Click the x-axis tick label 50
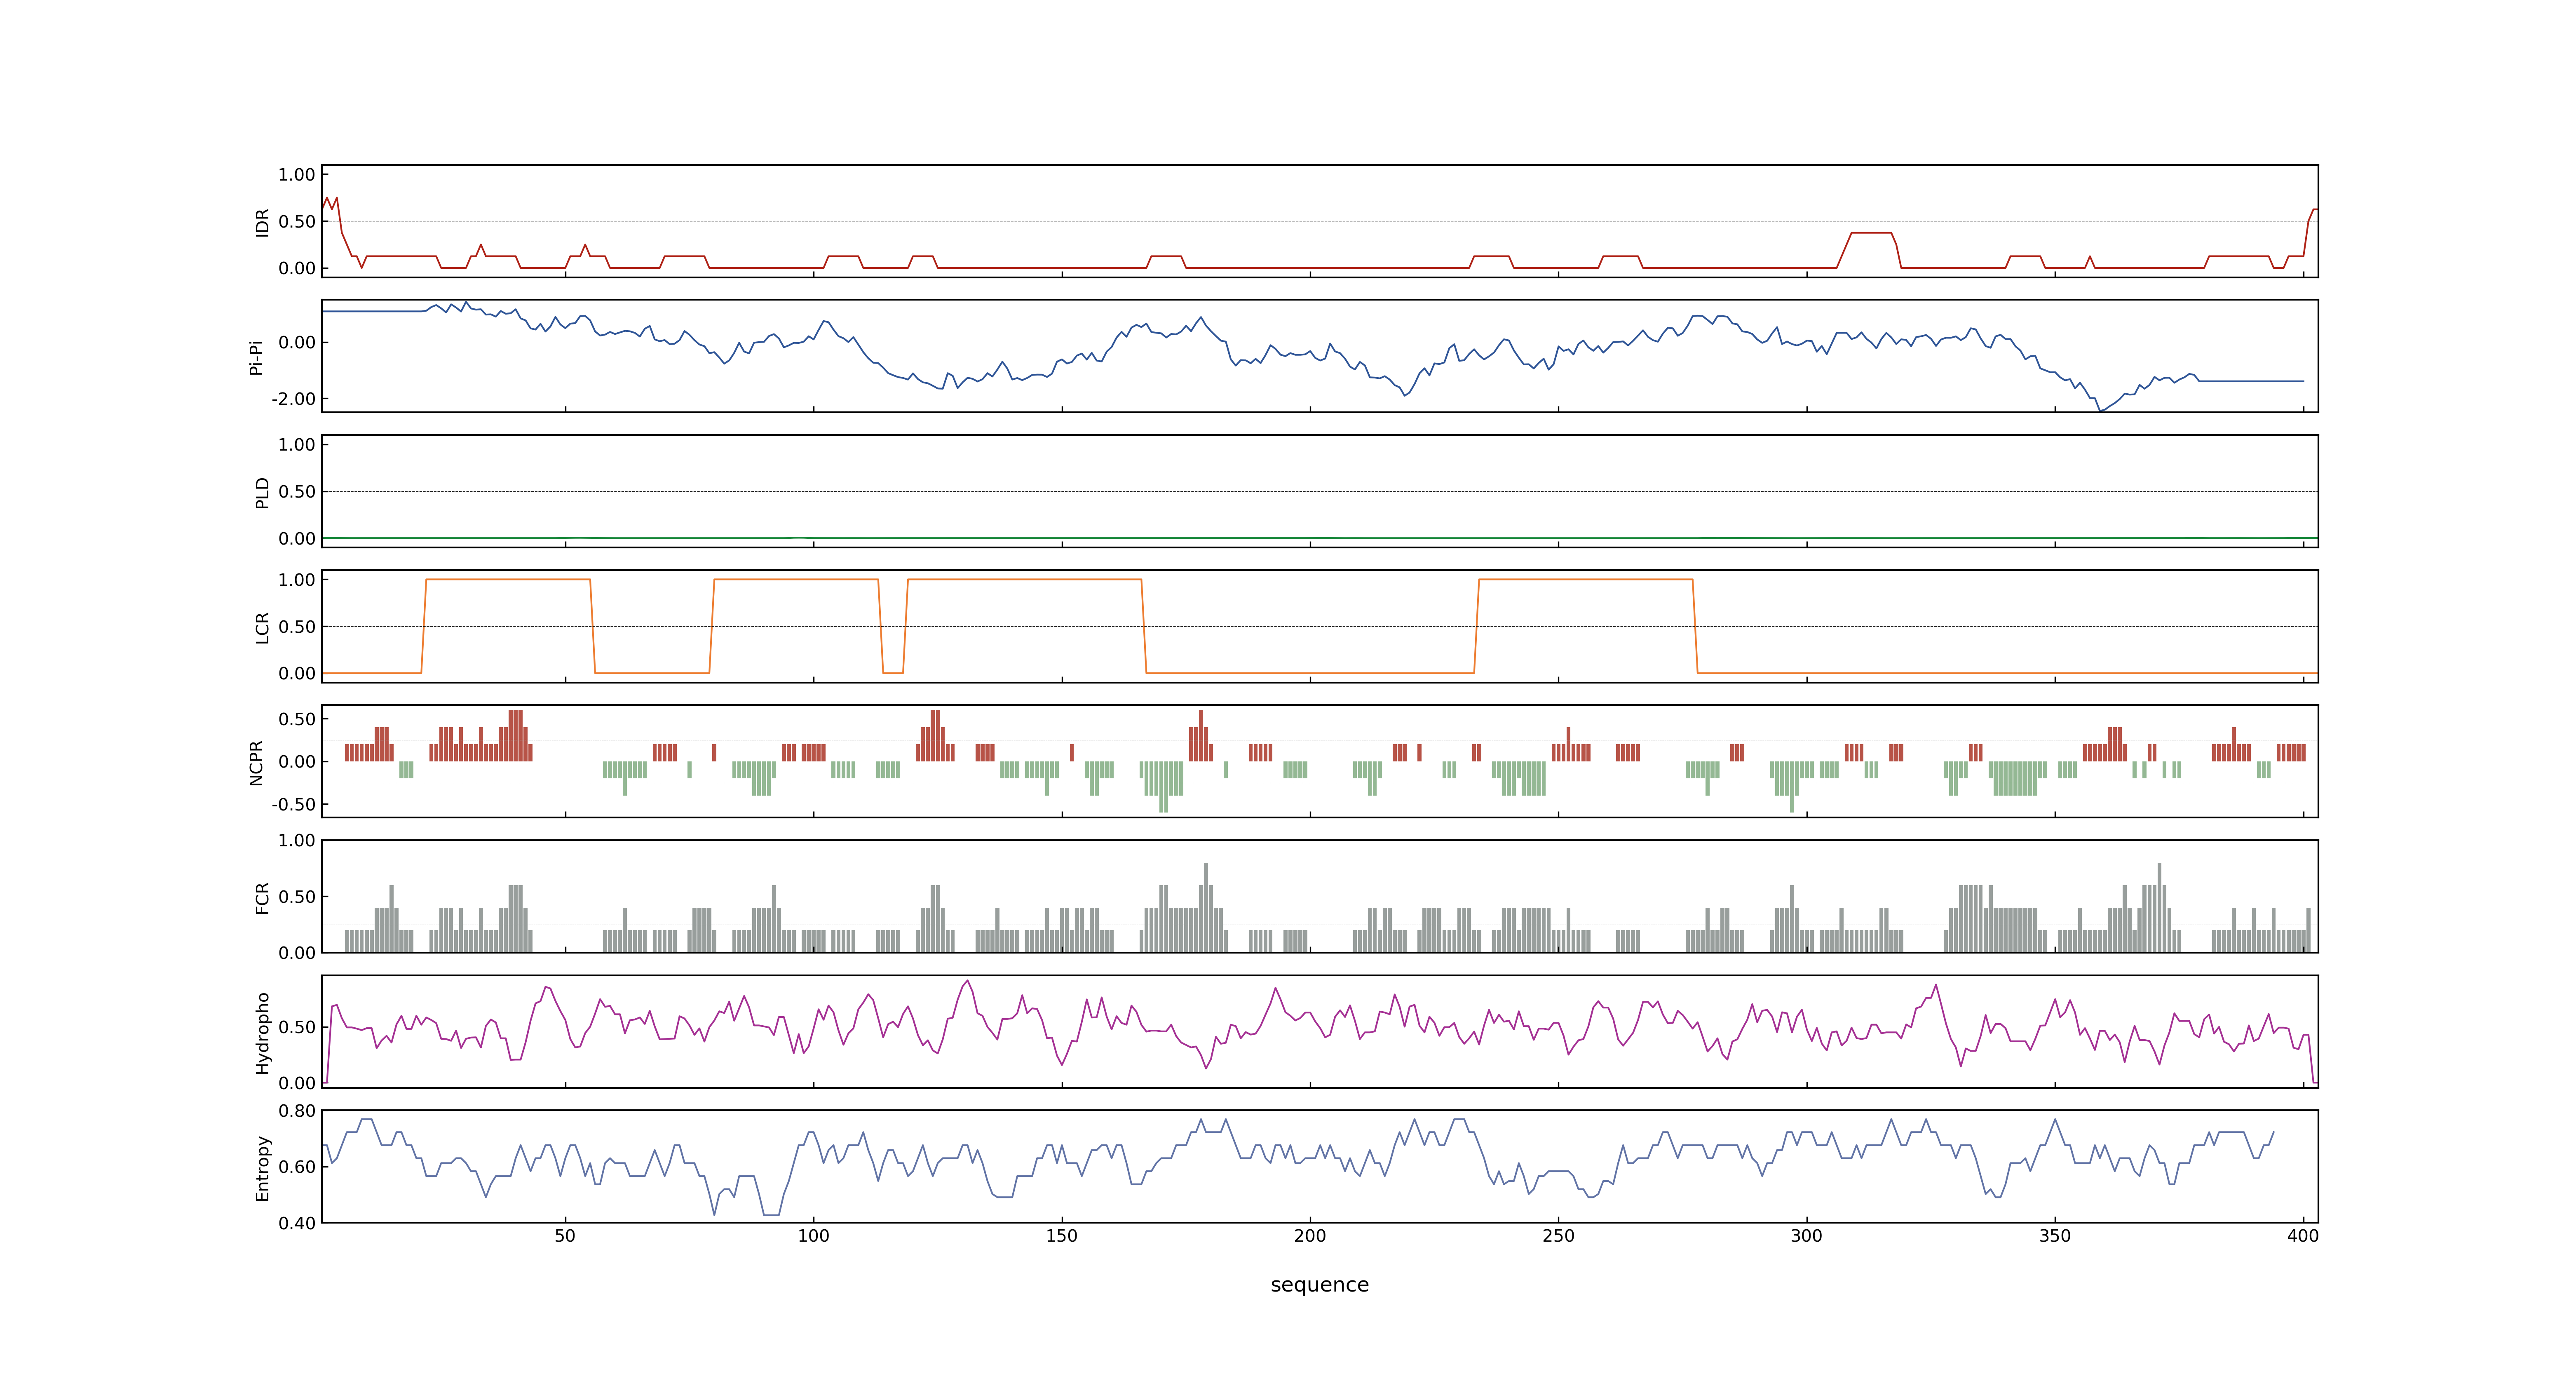Image resolution: width=2576 pixels, height=1374 pixels. coord(565,1236)
